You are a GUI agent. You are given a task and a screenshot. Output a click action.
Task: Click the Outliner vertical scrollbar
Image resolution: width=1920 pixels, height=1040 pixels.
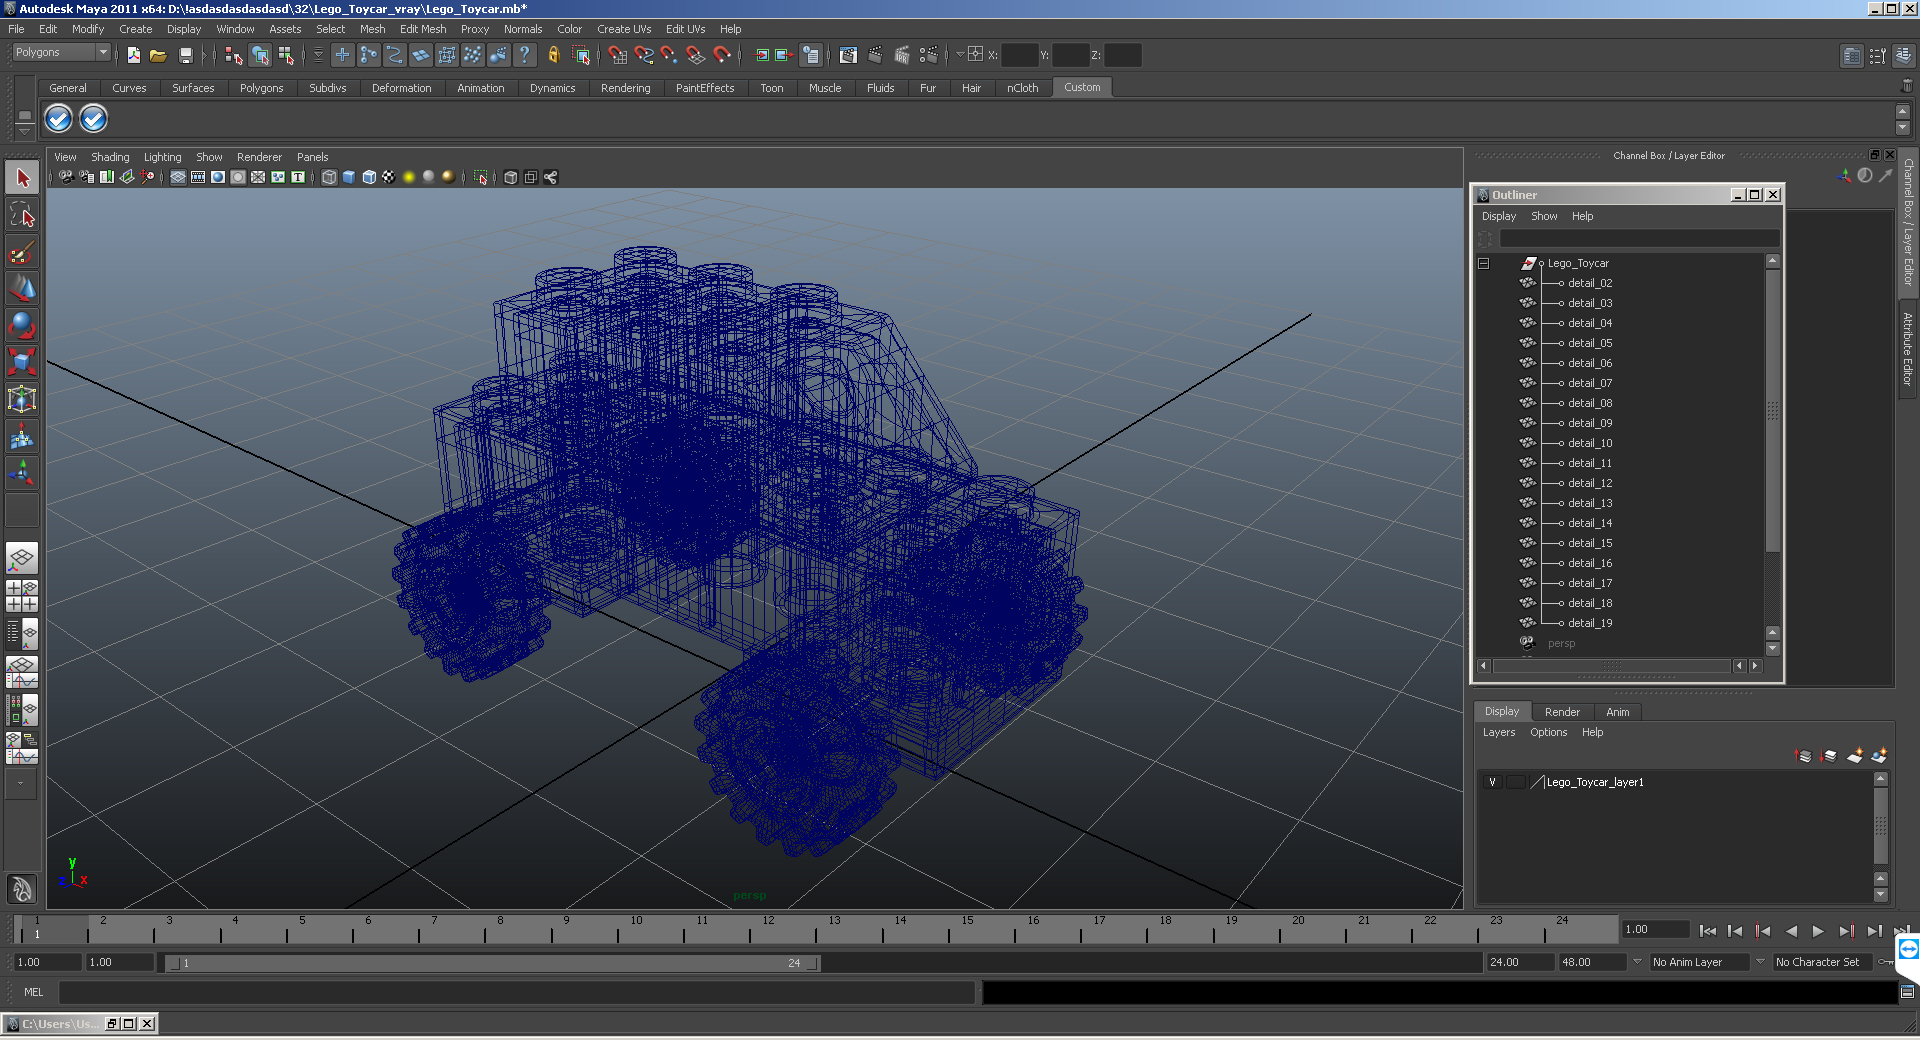[1773, 410]
